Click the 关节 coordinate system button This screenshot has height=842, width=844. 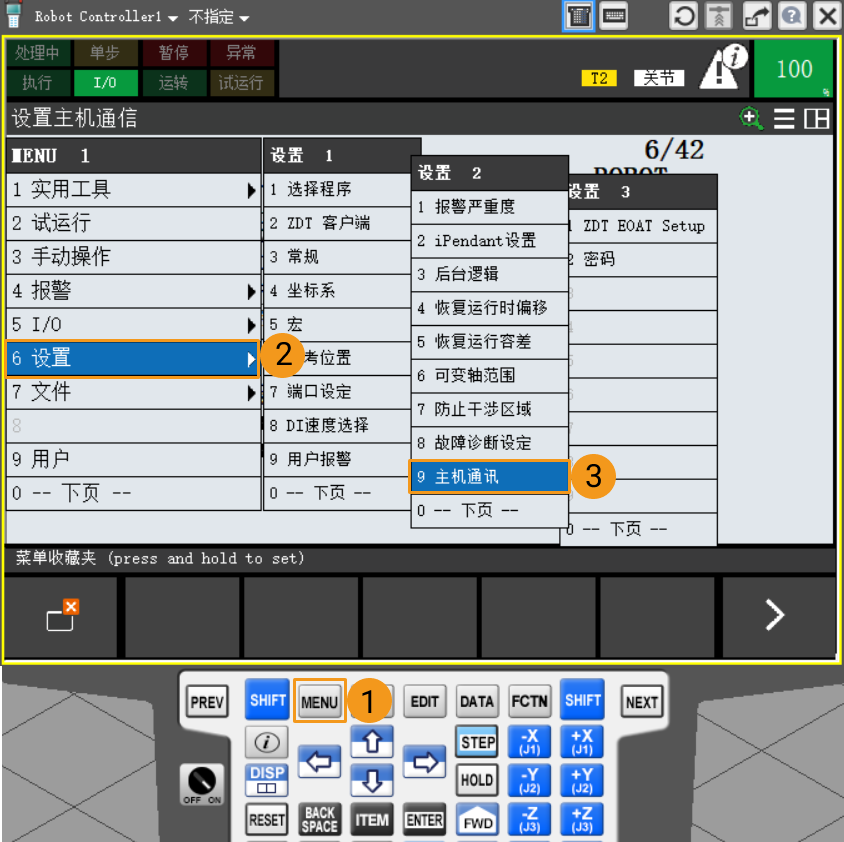coord(659,77)
